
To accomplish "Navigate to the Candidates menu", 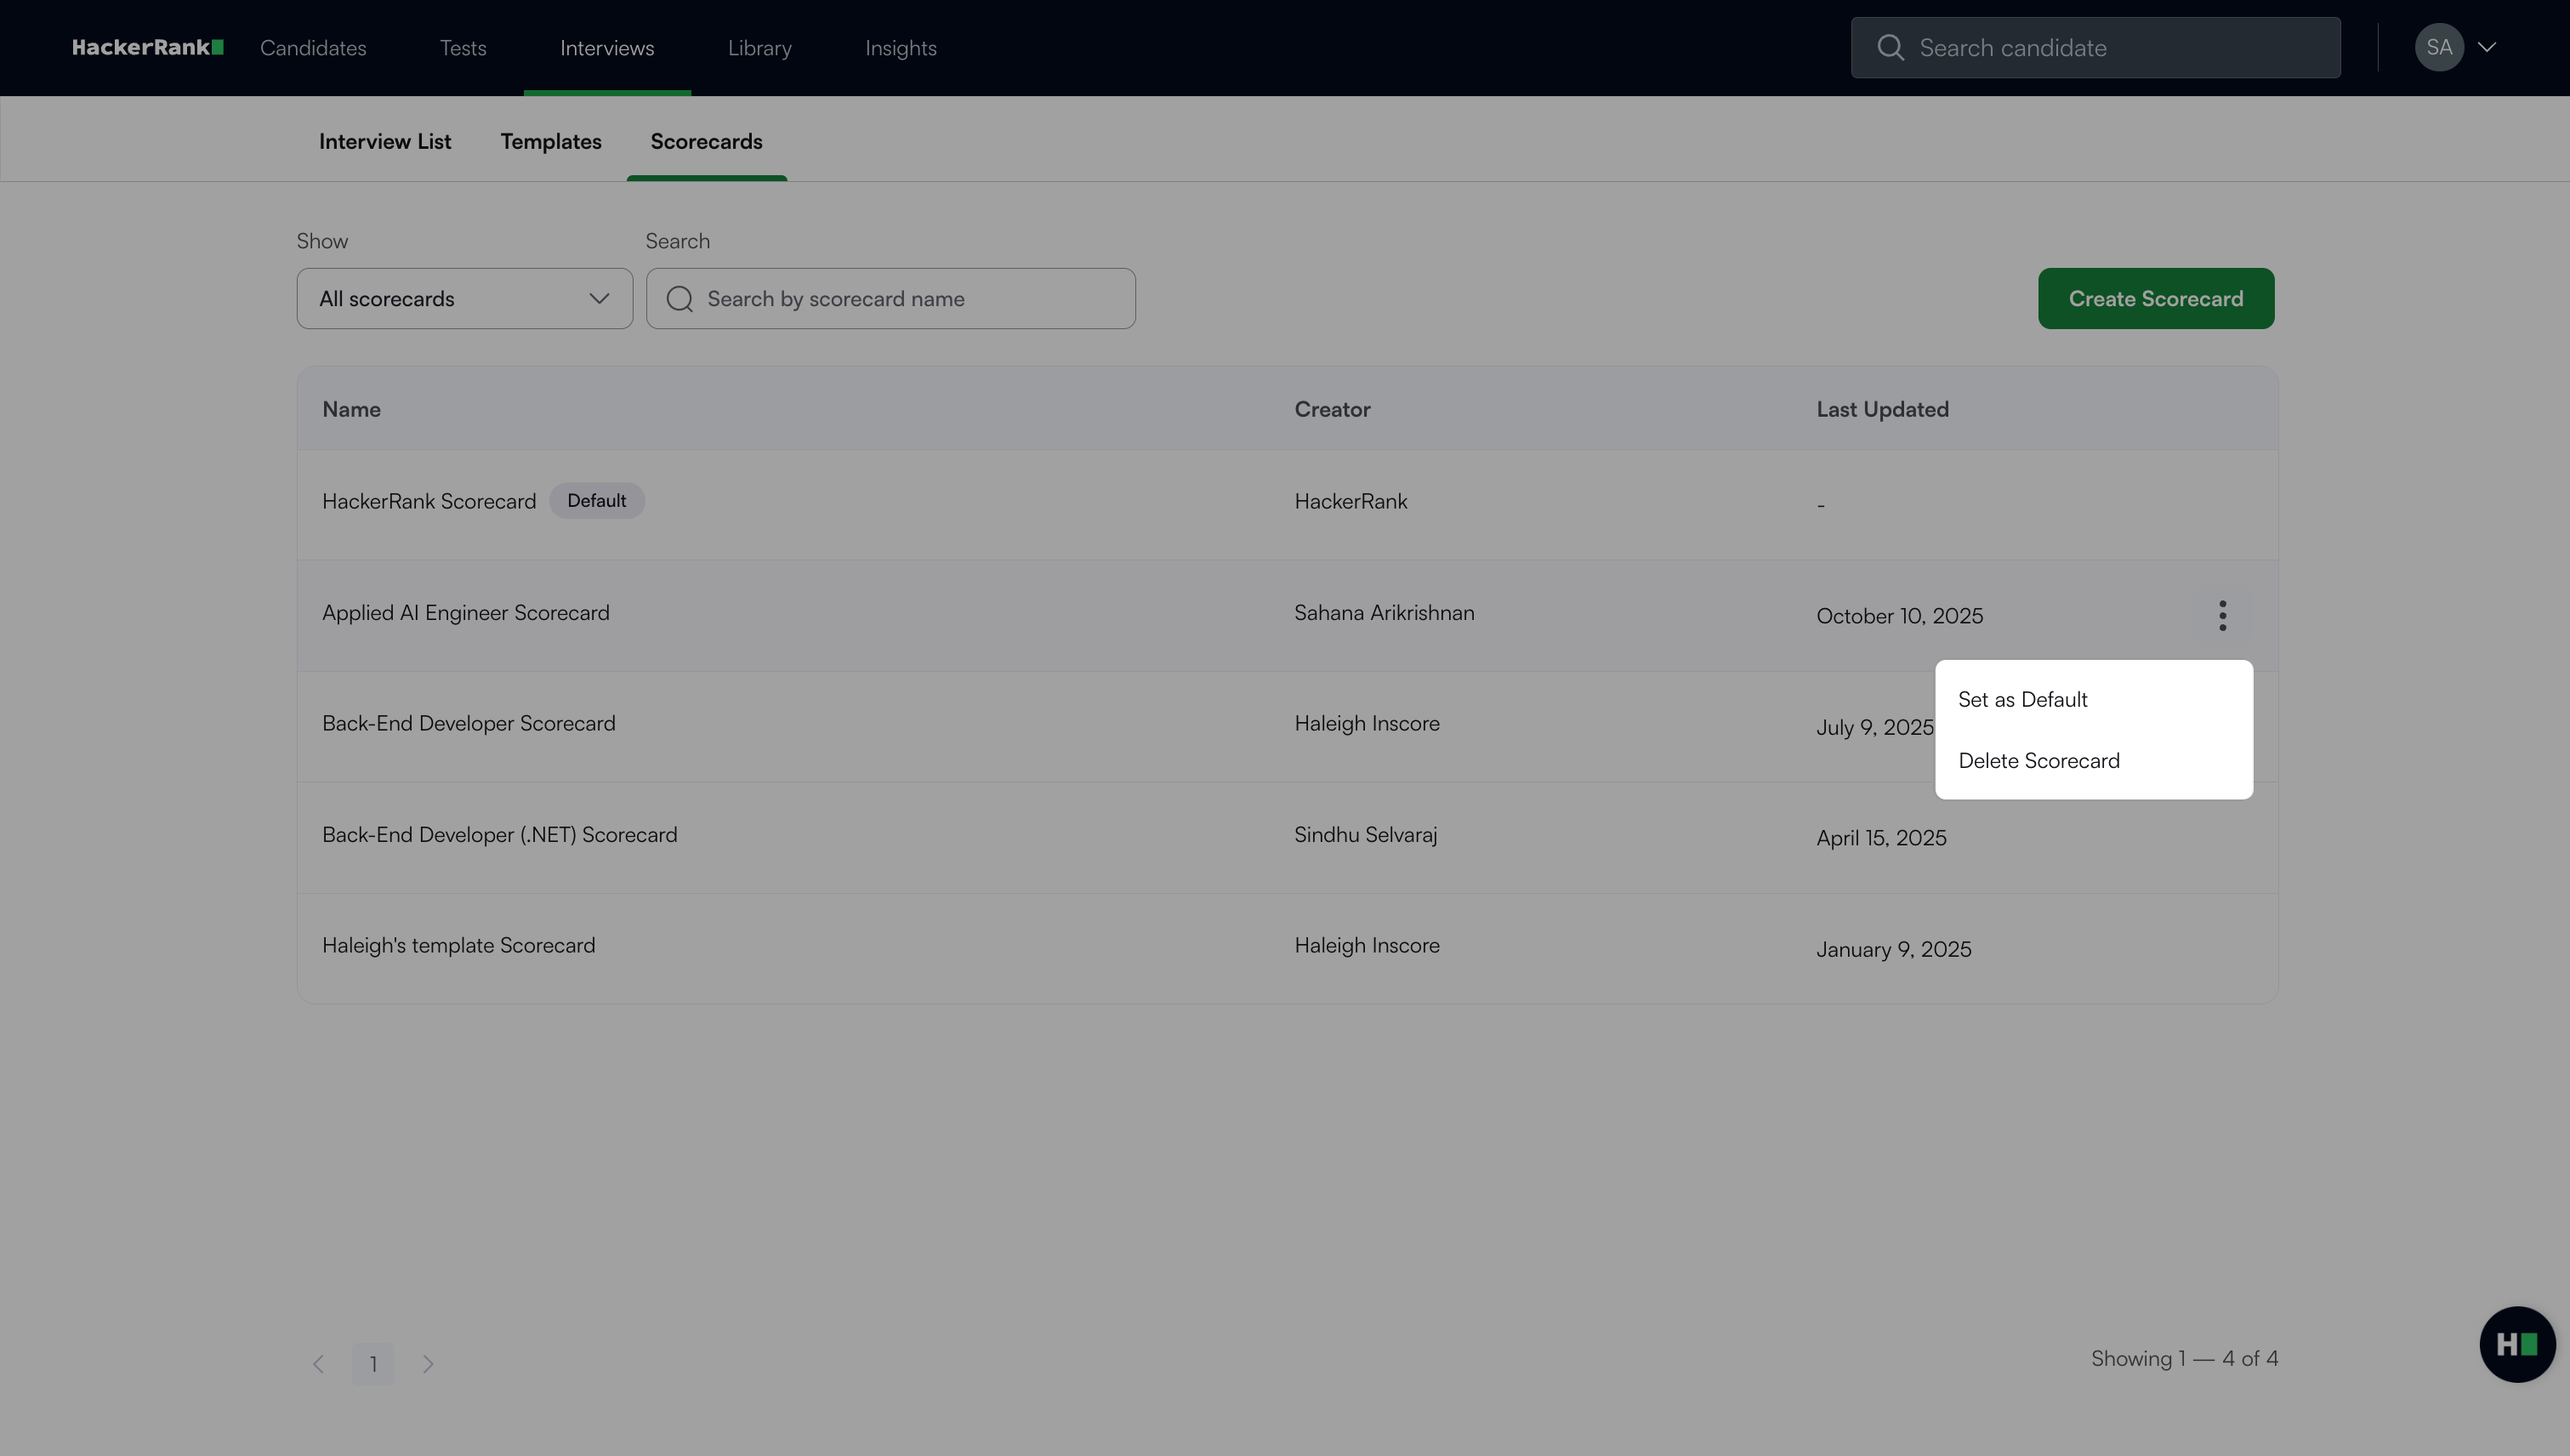I will [313, 48].
